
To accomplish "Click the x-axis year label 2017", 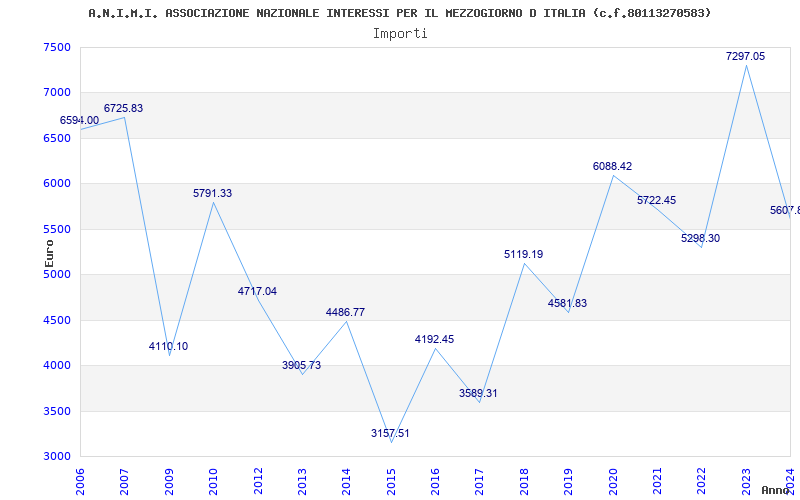I will point(480,481).
